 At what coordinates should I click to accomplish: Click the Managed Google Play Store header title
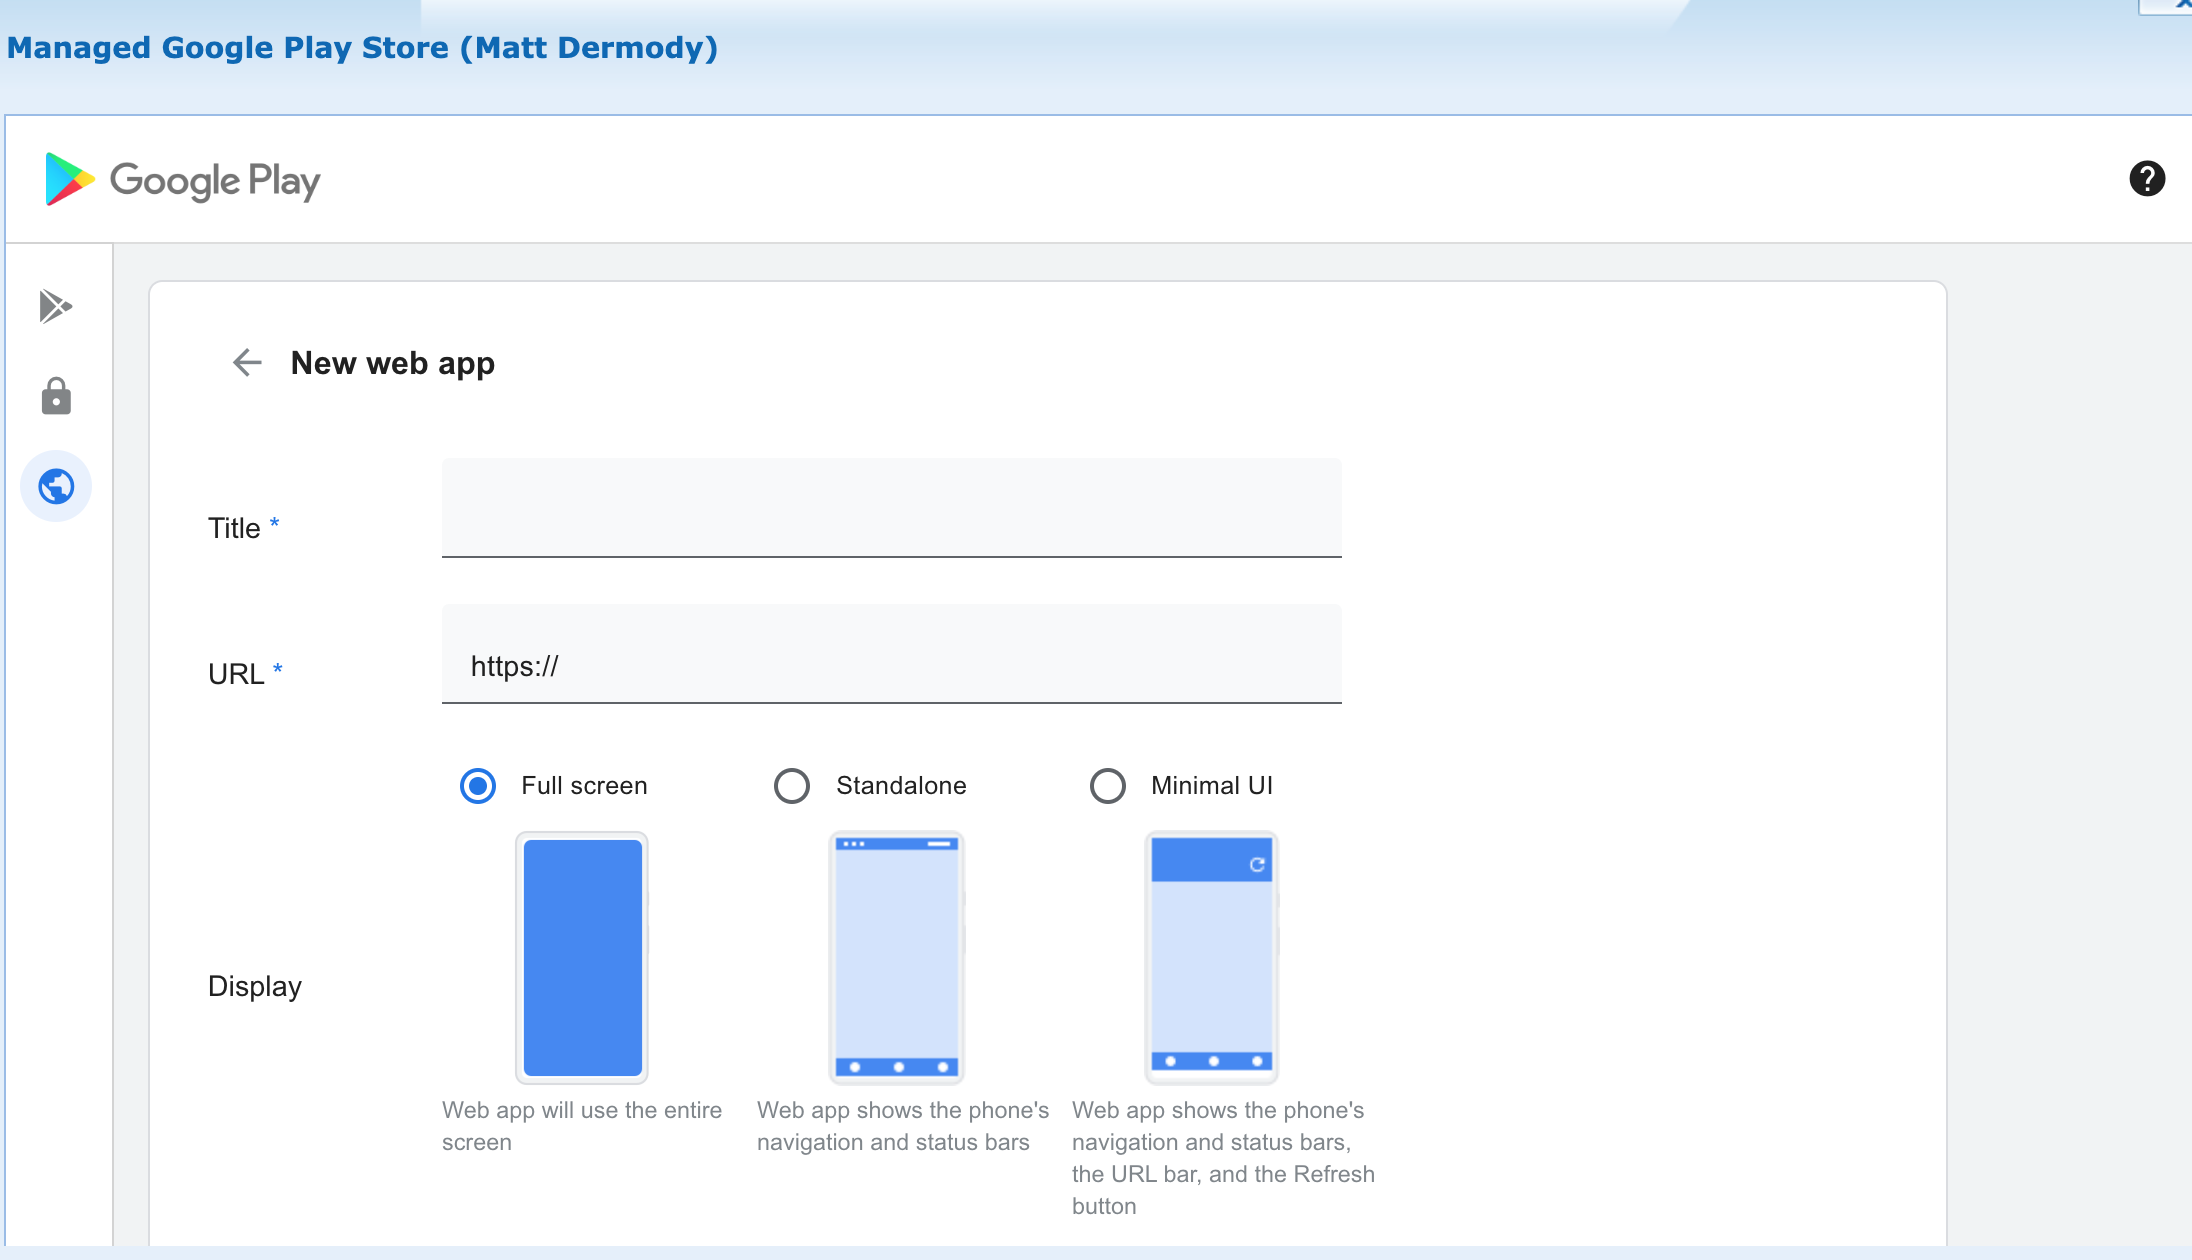(362, 48)
